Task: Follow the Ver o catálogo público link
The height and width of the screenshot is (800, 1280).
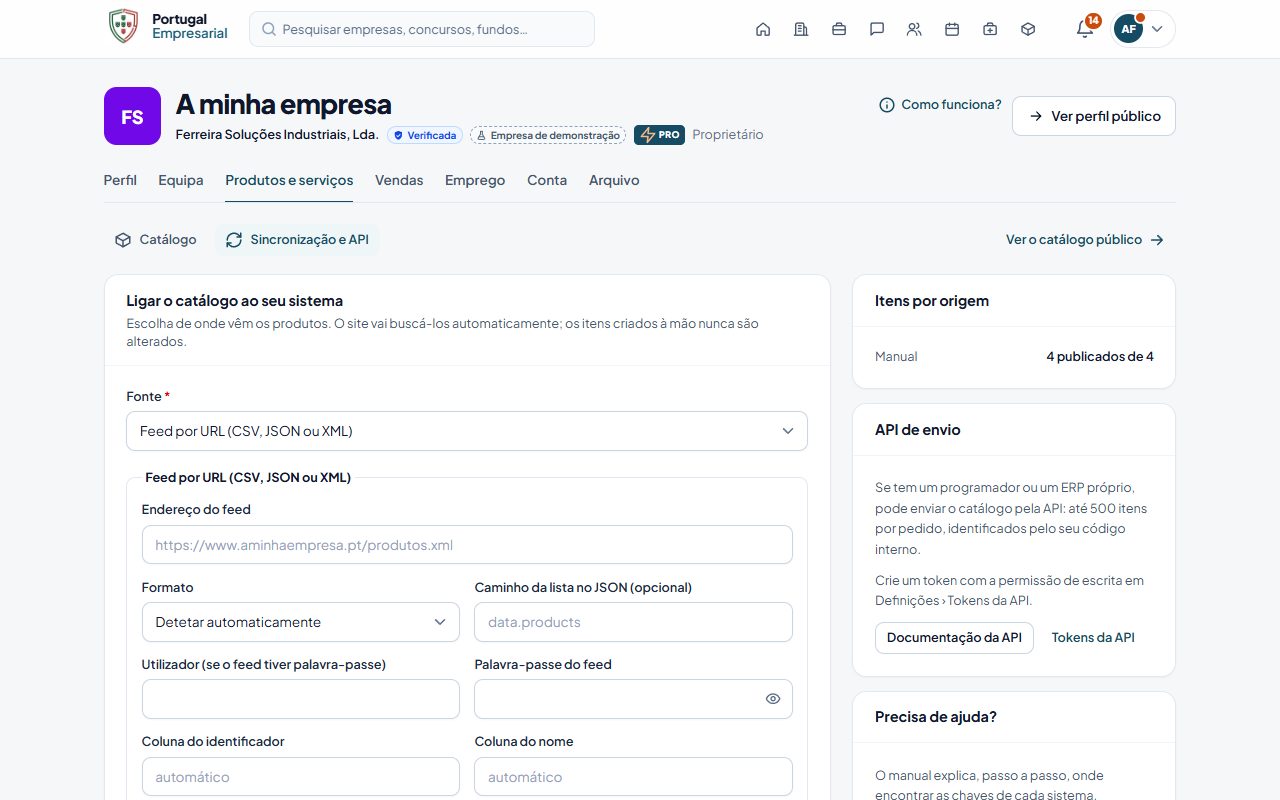Action: coord(1085,240)
